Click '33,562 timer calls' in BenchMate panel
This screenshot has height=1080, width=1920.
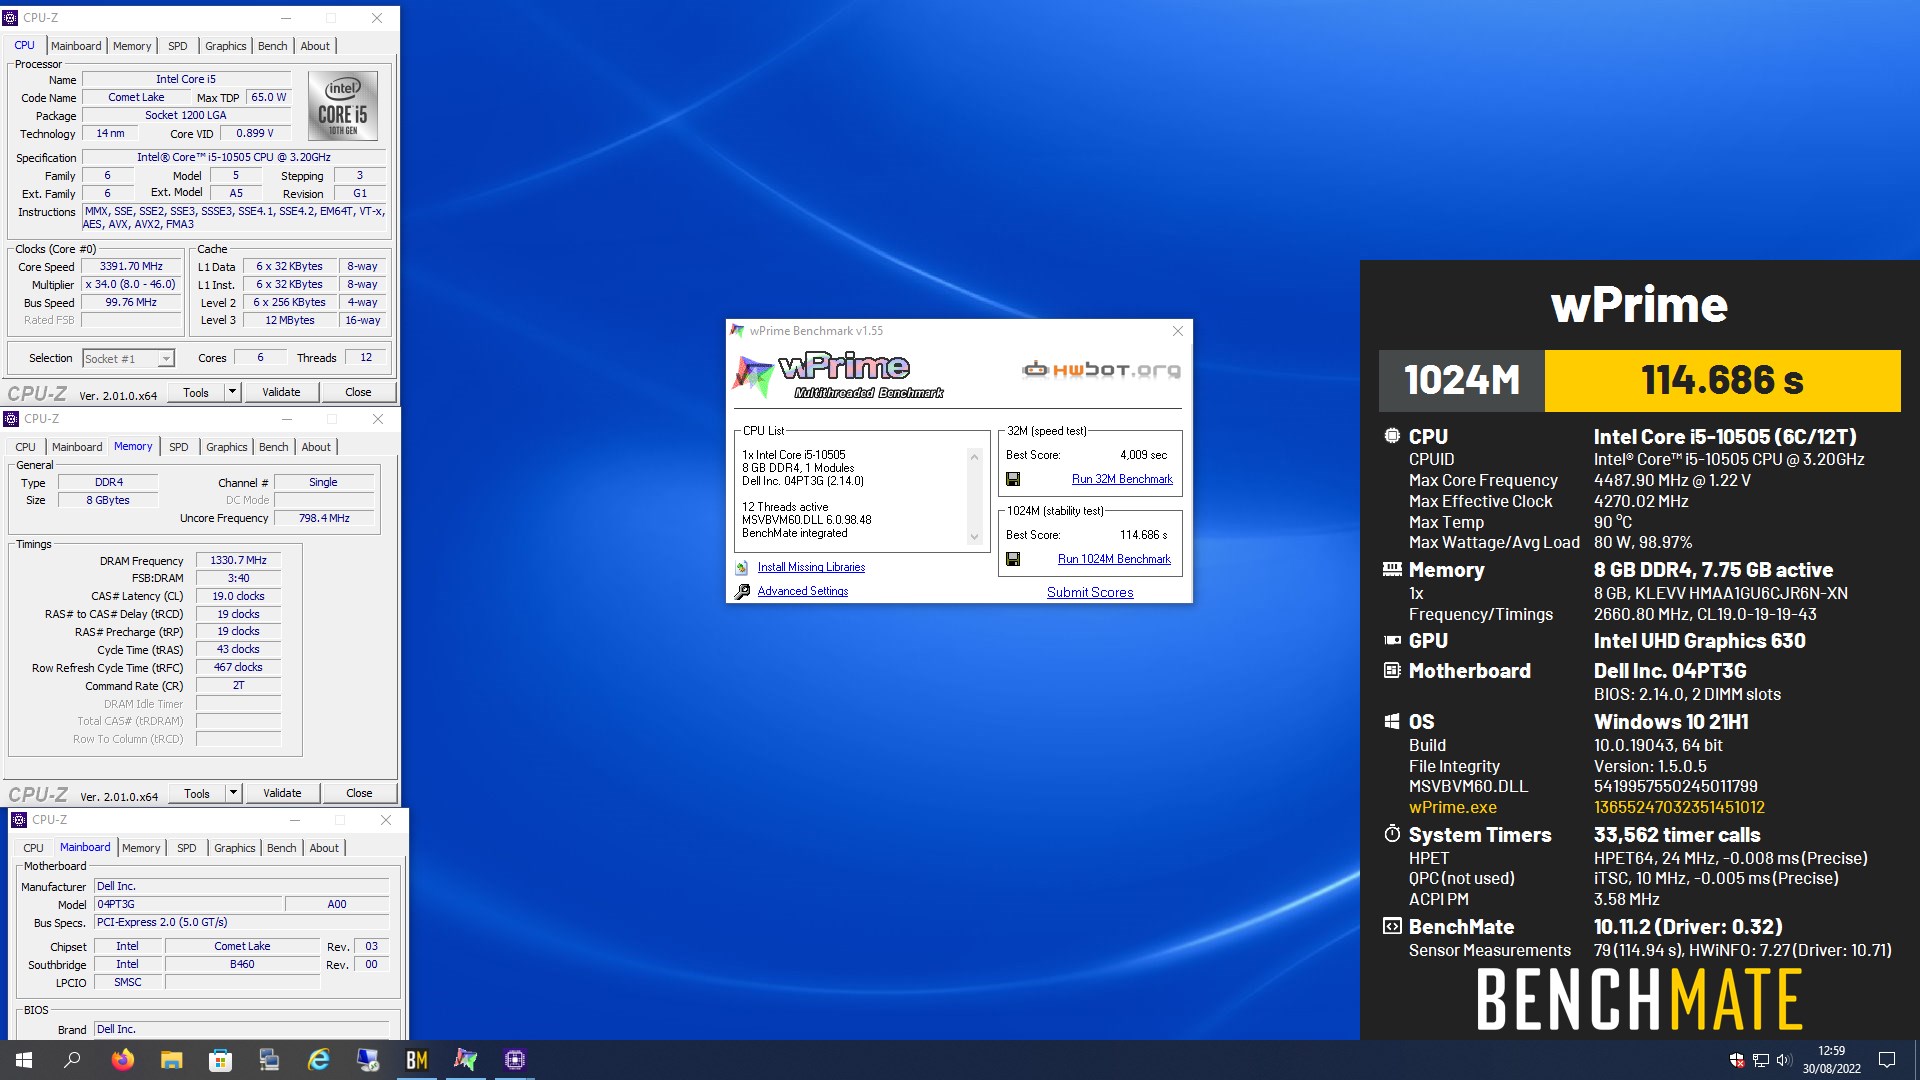click(x=1677, y=835)
